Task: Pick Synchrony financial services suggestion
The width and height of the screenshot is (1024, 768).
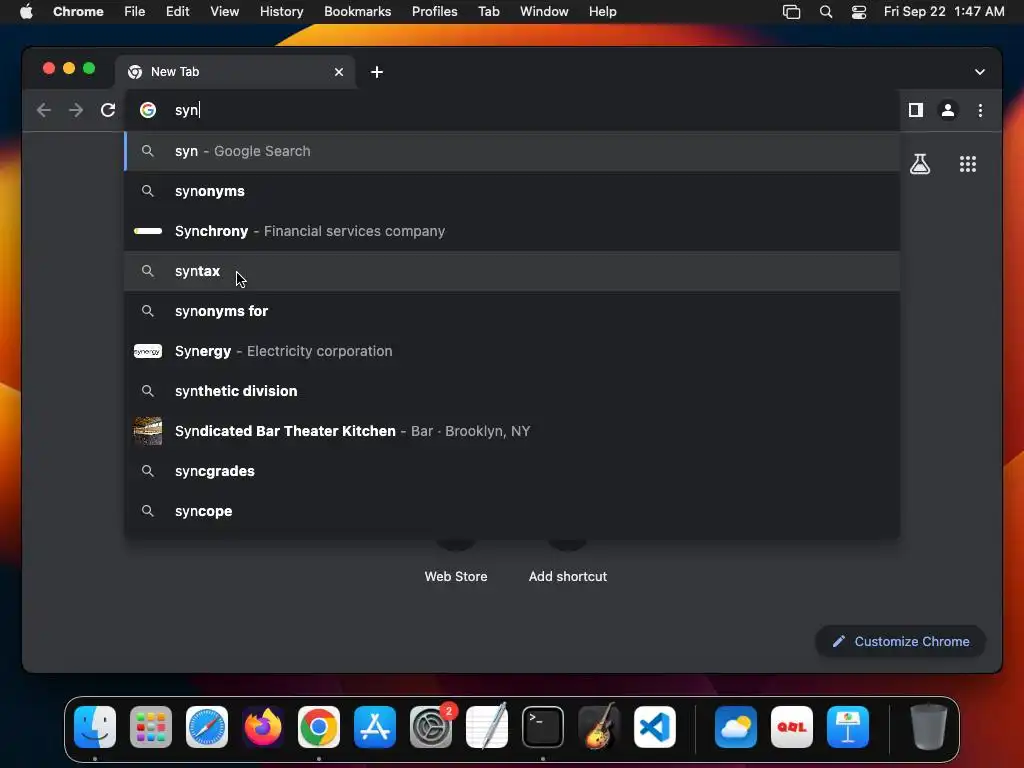Action: [x=512, y=231]
